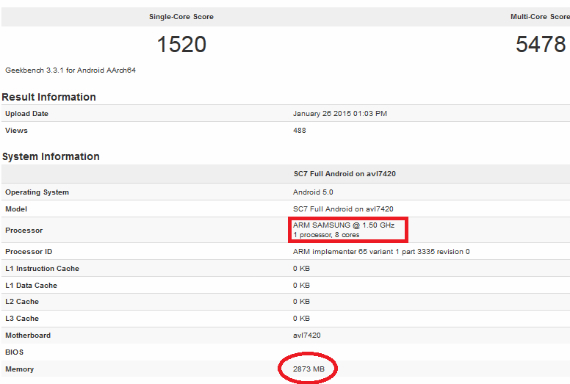This screenshot has height=384, width=570.
Task: Click the Motherboard label
Action: click(x=28, y=336)
